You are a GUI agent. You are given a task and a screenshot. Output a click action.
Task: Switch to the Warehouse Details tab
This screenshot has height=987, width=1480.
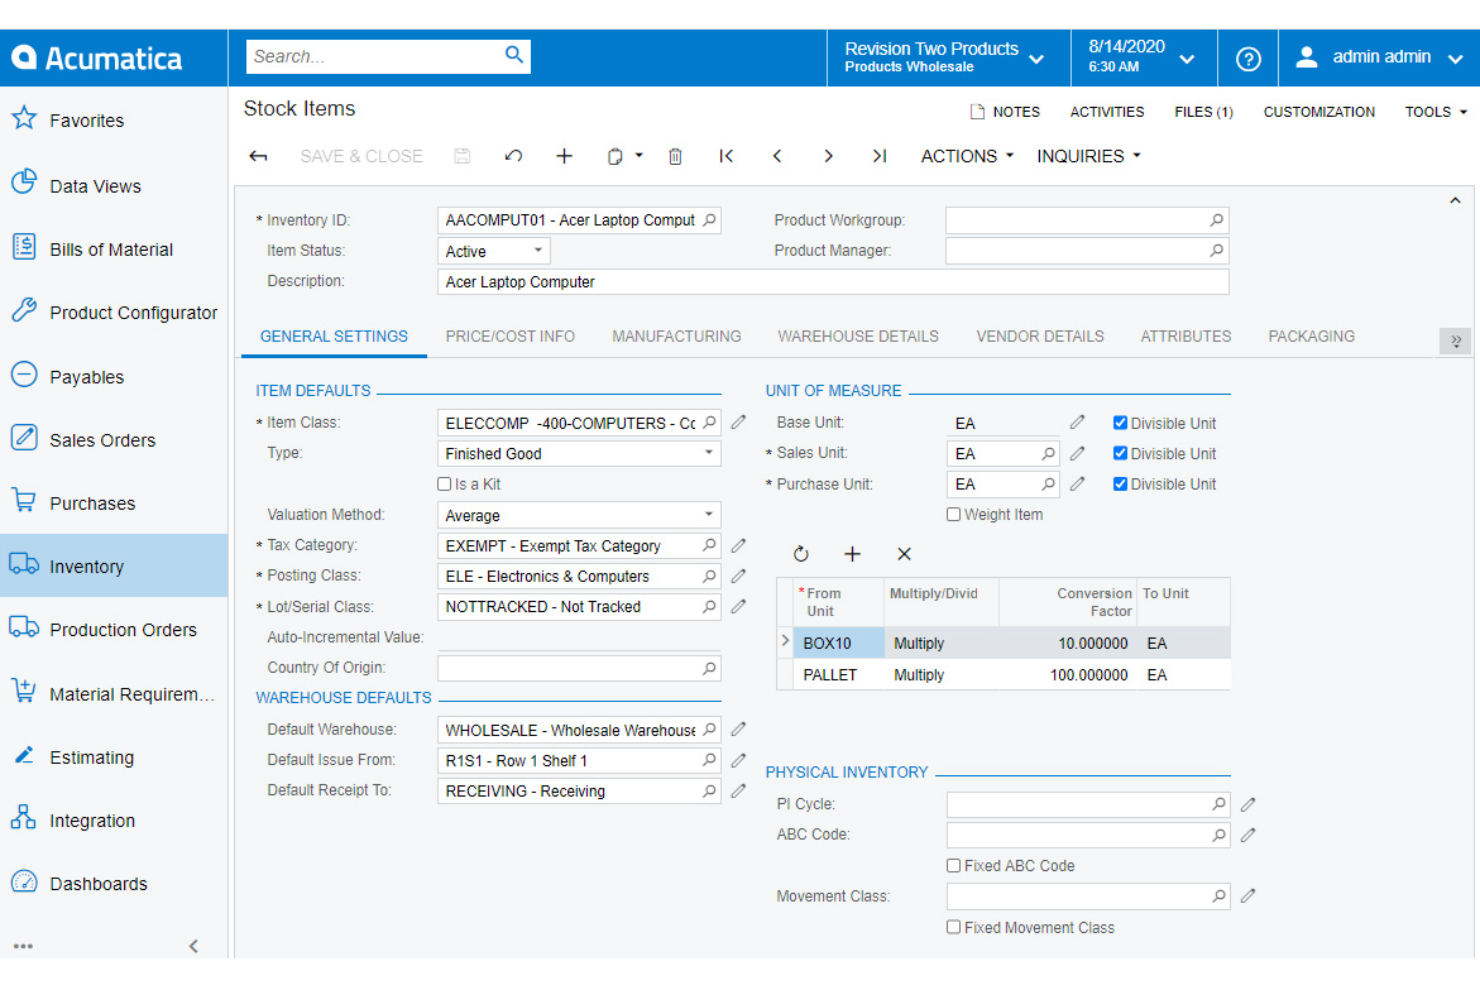click(x=857, y=336)
